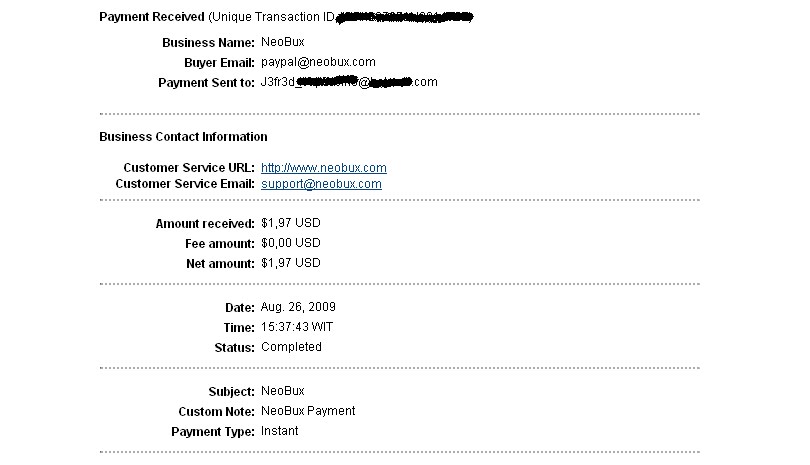Open the http://www.neobux.com customer service link
Image resolution: width=810 pixels, height=465 pixels.
tap(323, 168)
